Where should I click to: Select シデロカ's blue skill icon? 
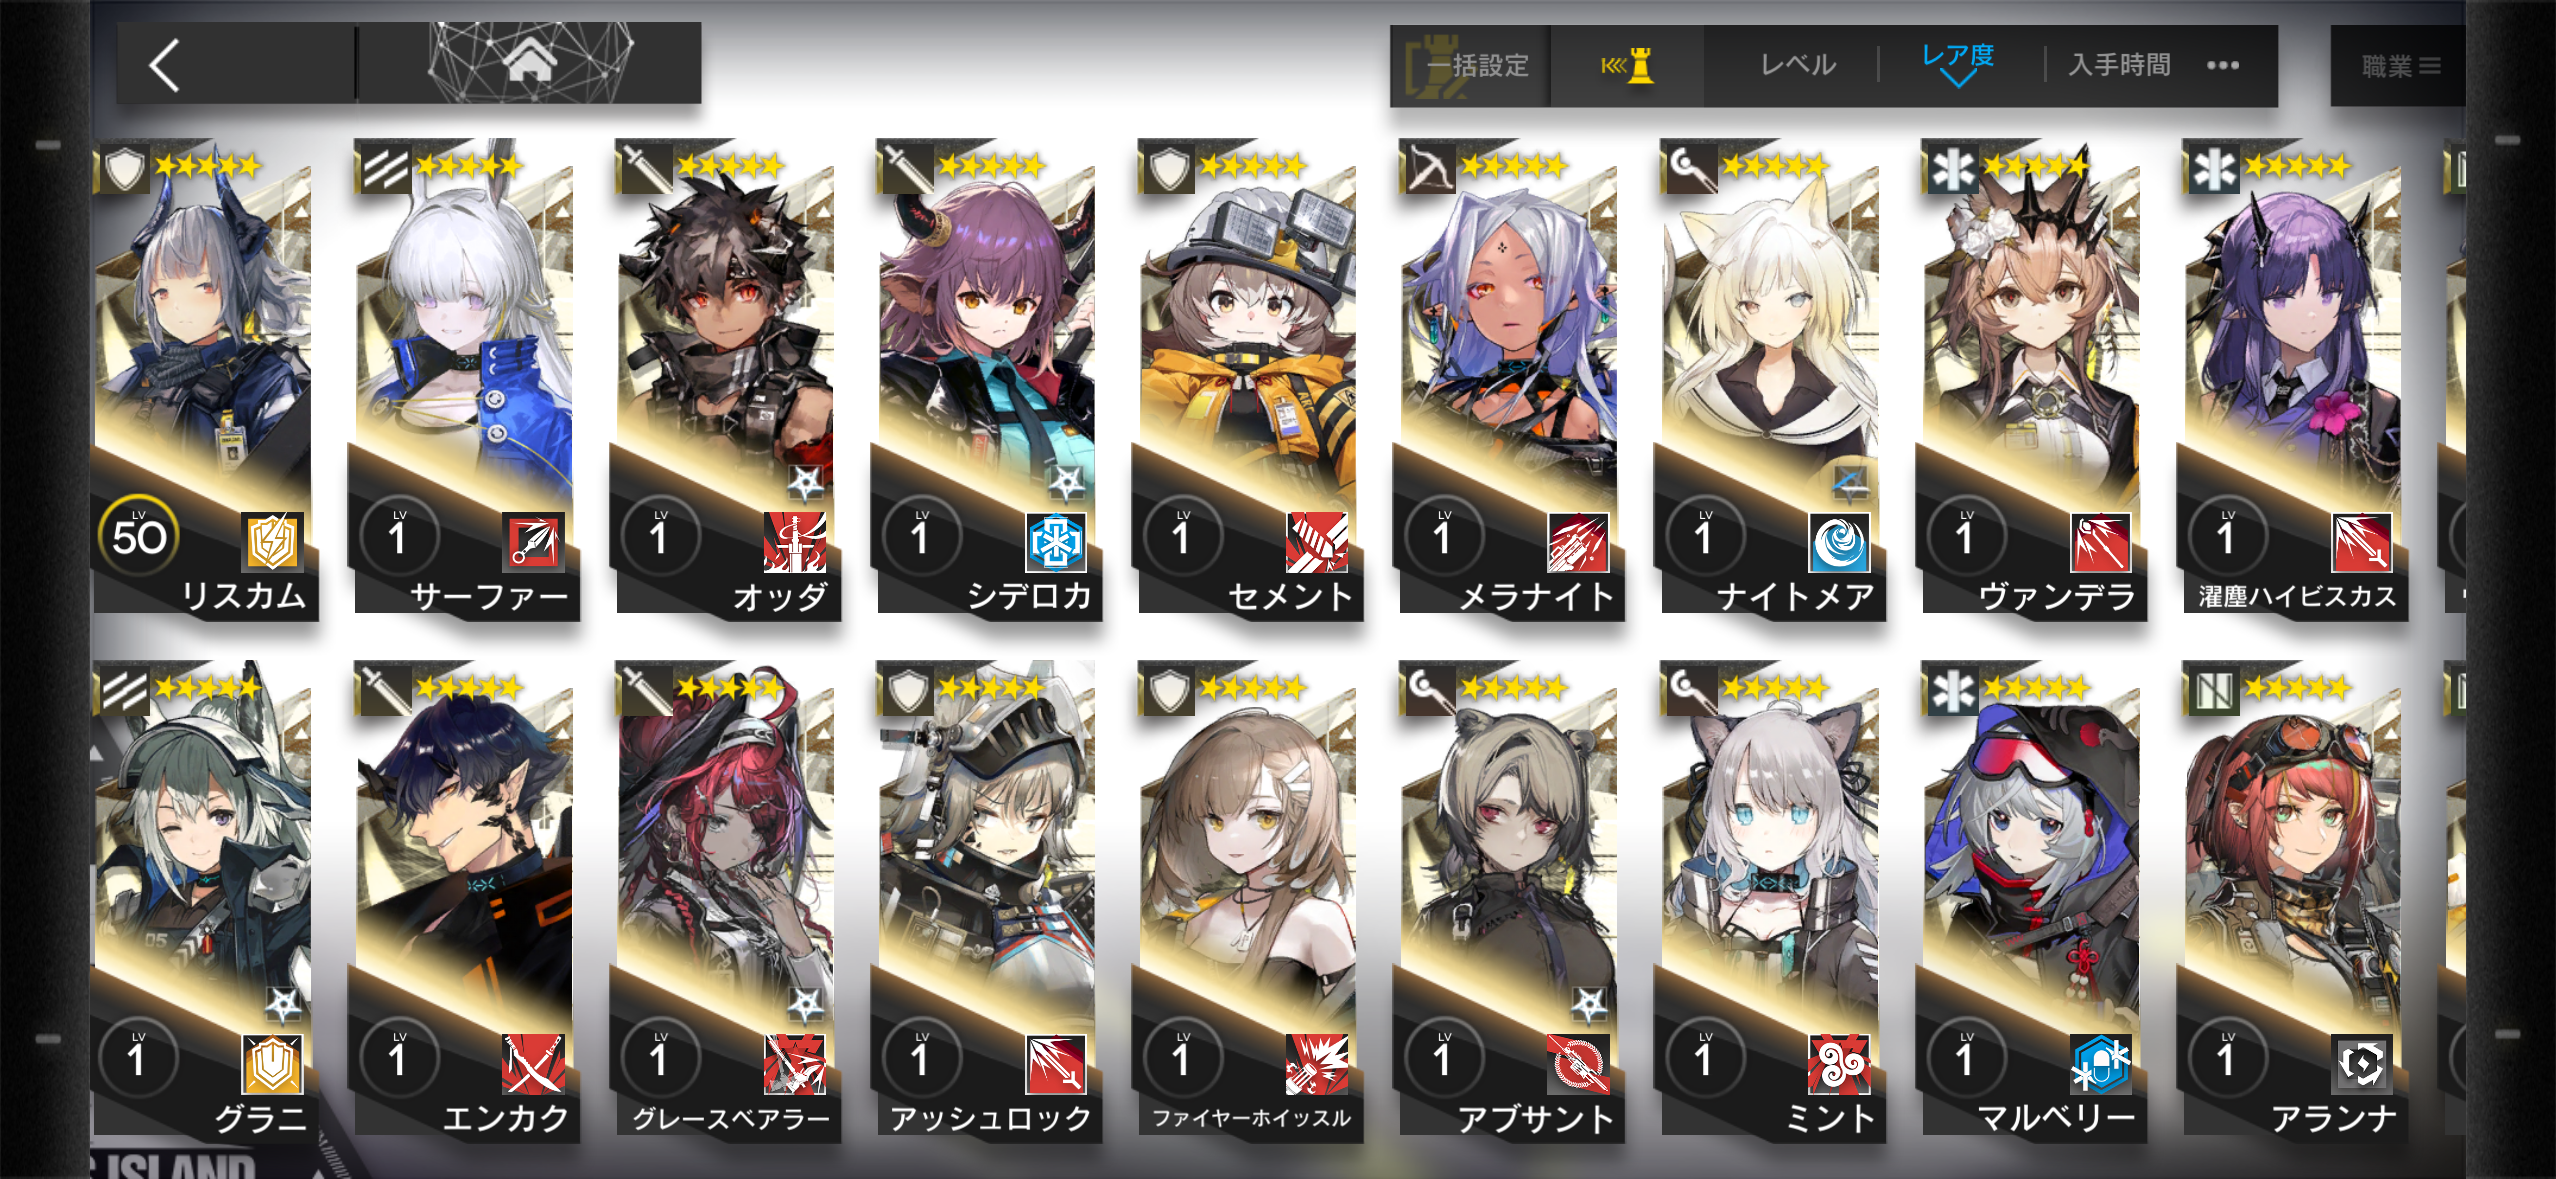[1056, 541]
